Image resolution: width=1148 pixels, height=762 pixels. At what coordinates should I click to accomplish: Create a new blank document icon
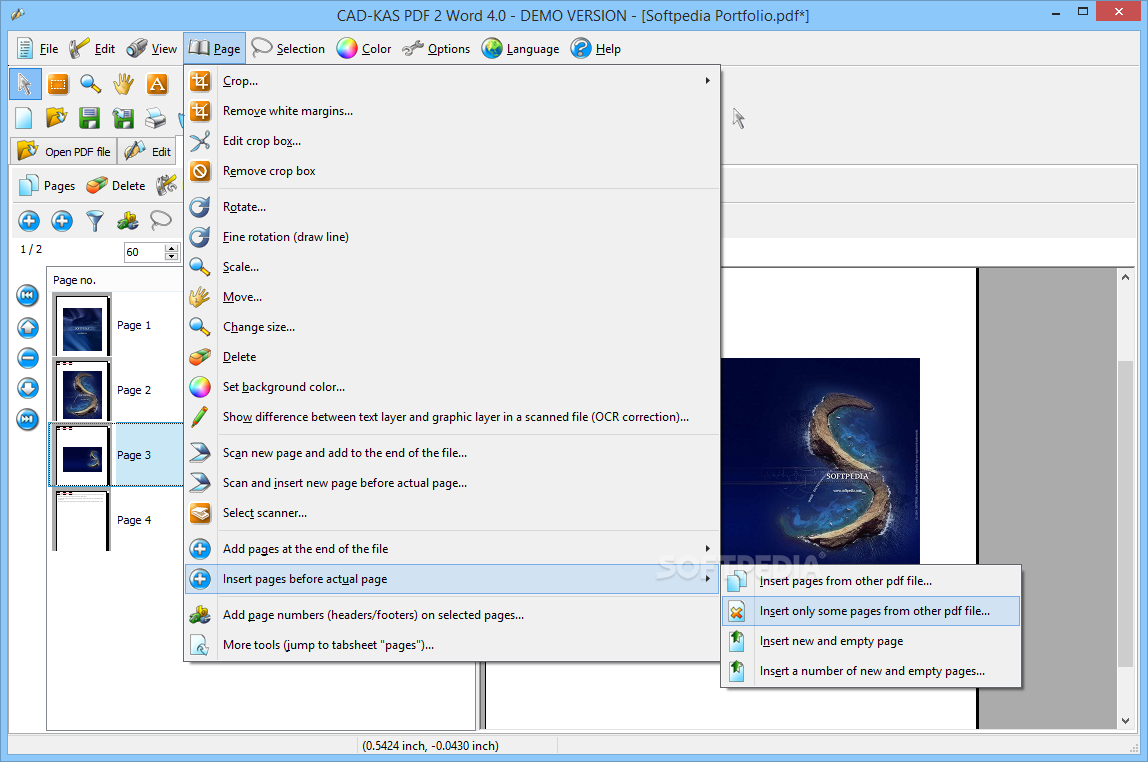tap(23, 118)
